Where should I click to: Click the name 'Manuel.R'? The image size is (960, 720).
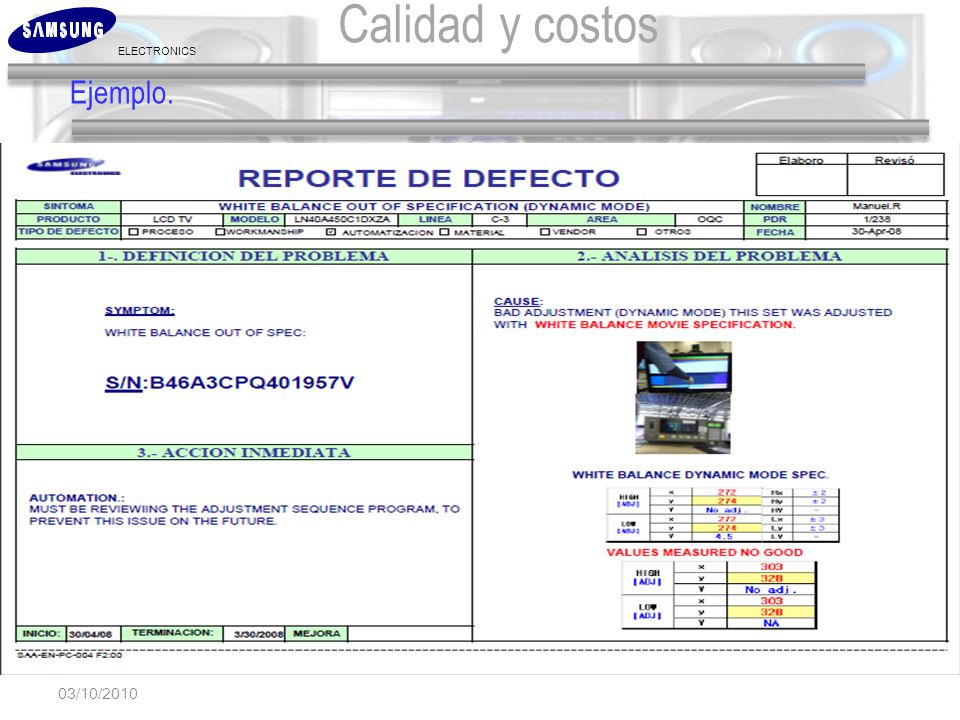[876, 206]
